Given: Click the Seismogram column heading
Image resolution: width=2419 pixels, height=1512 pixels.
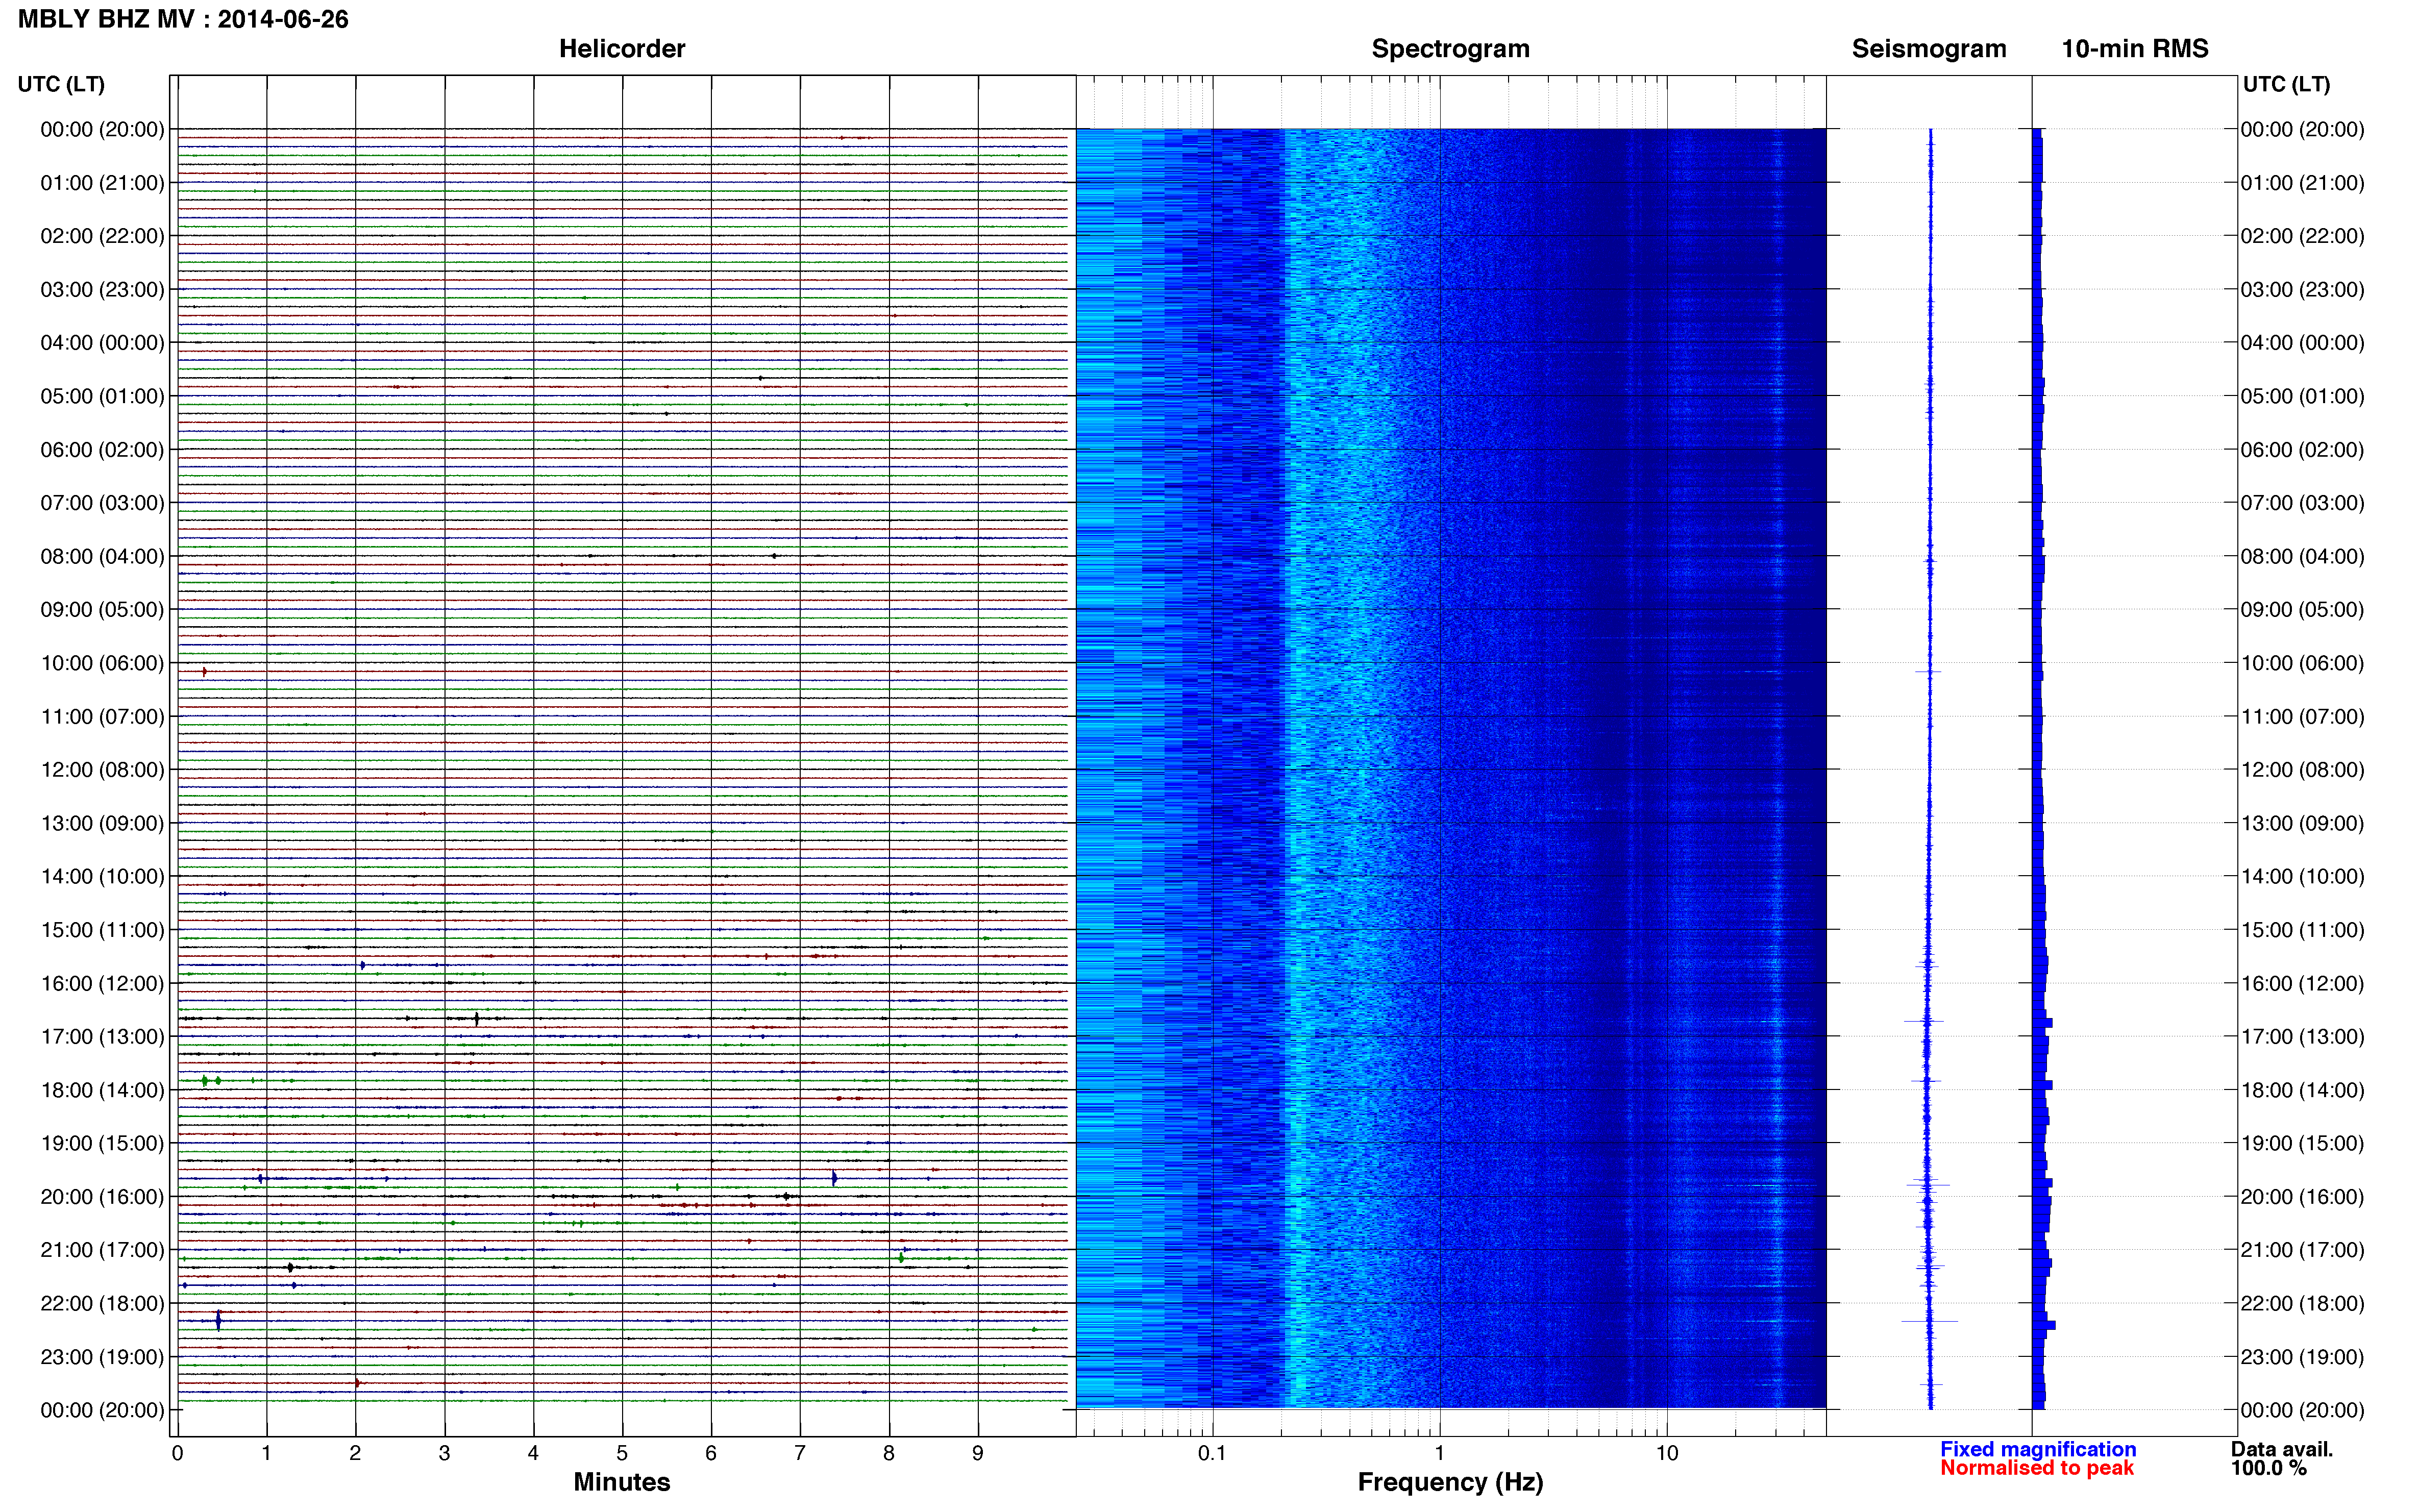Looking at the screenshot, I should click(x=1929, y=49).
